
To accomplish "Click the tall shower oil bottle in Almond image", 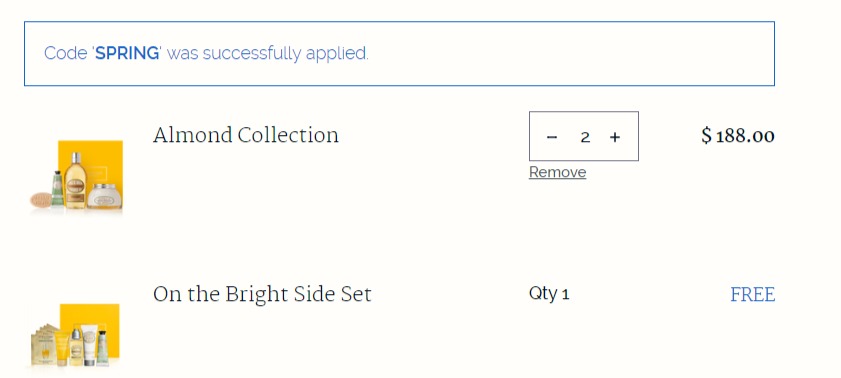I will click(x=76, y=181).
